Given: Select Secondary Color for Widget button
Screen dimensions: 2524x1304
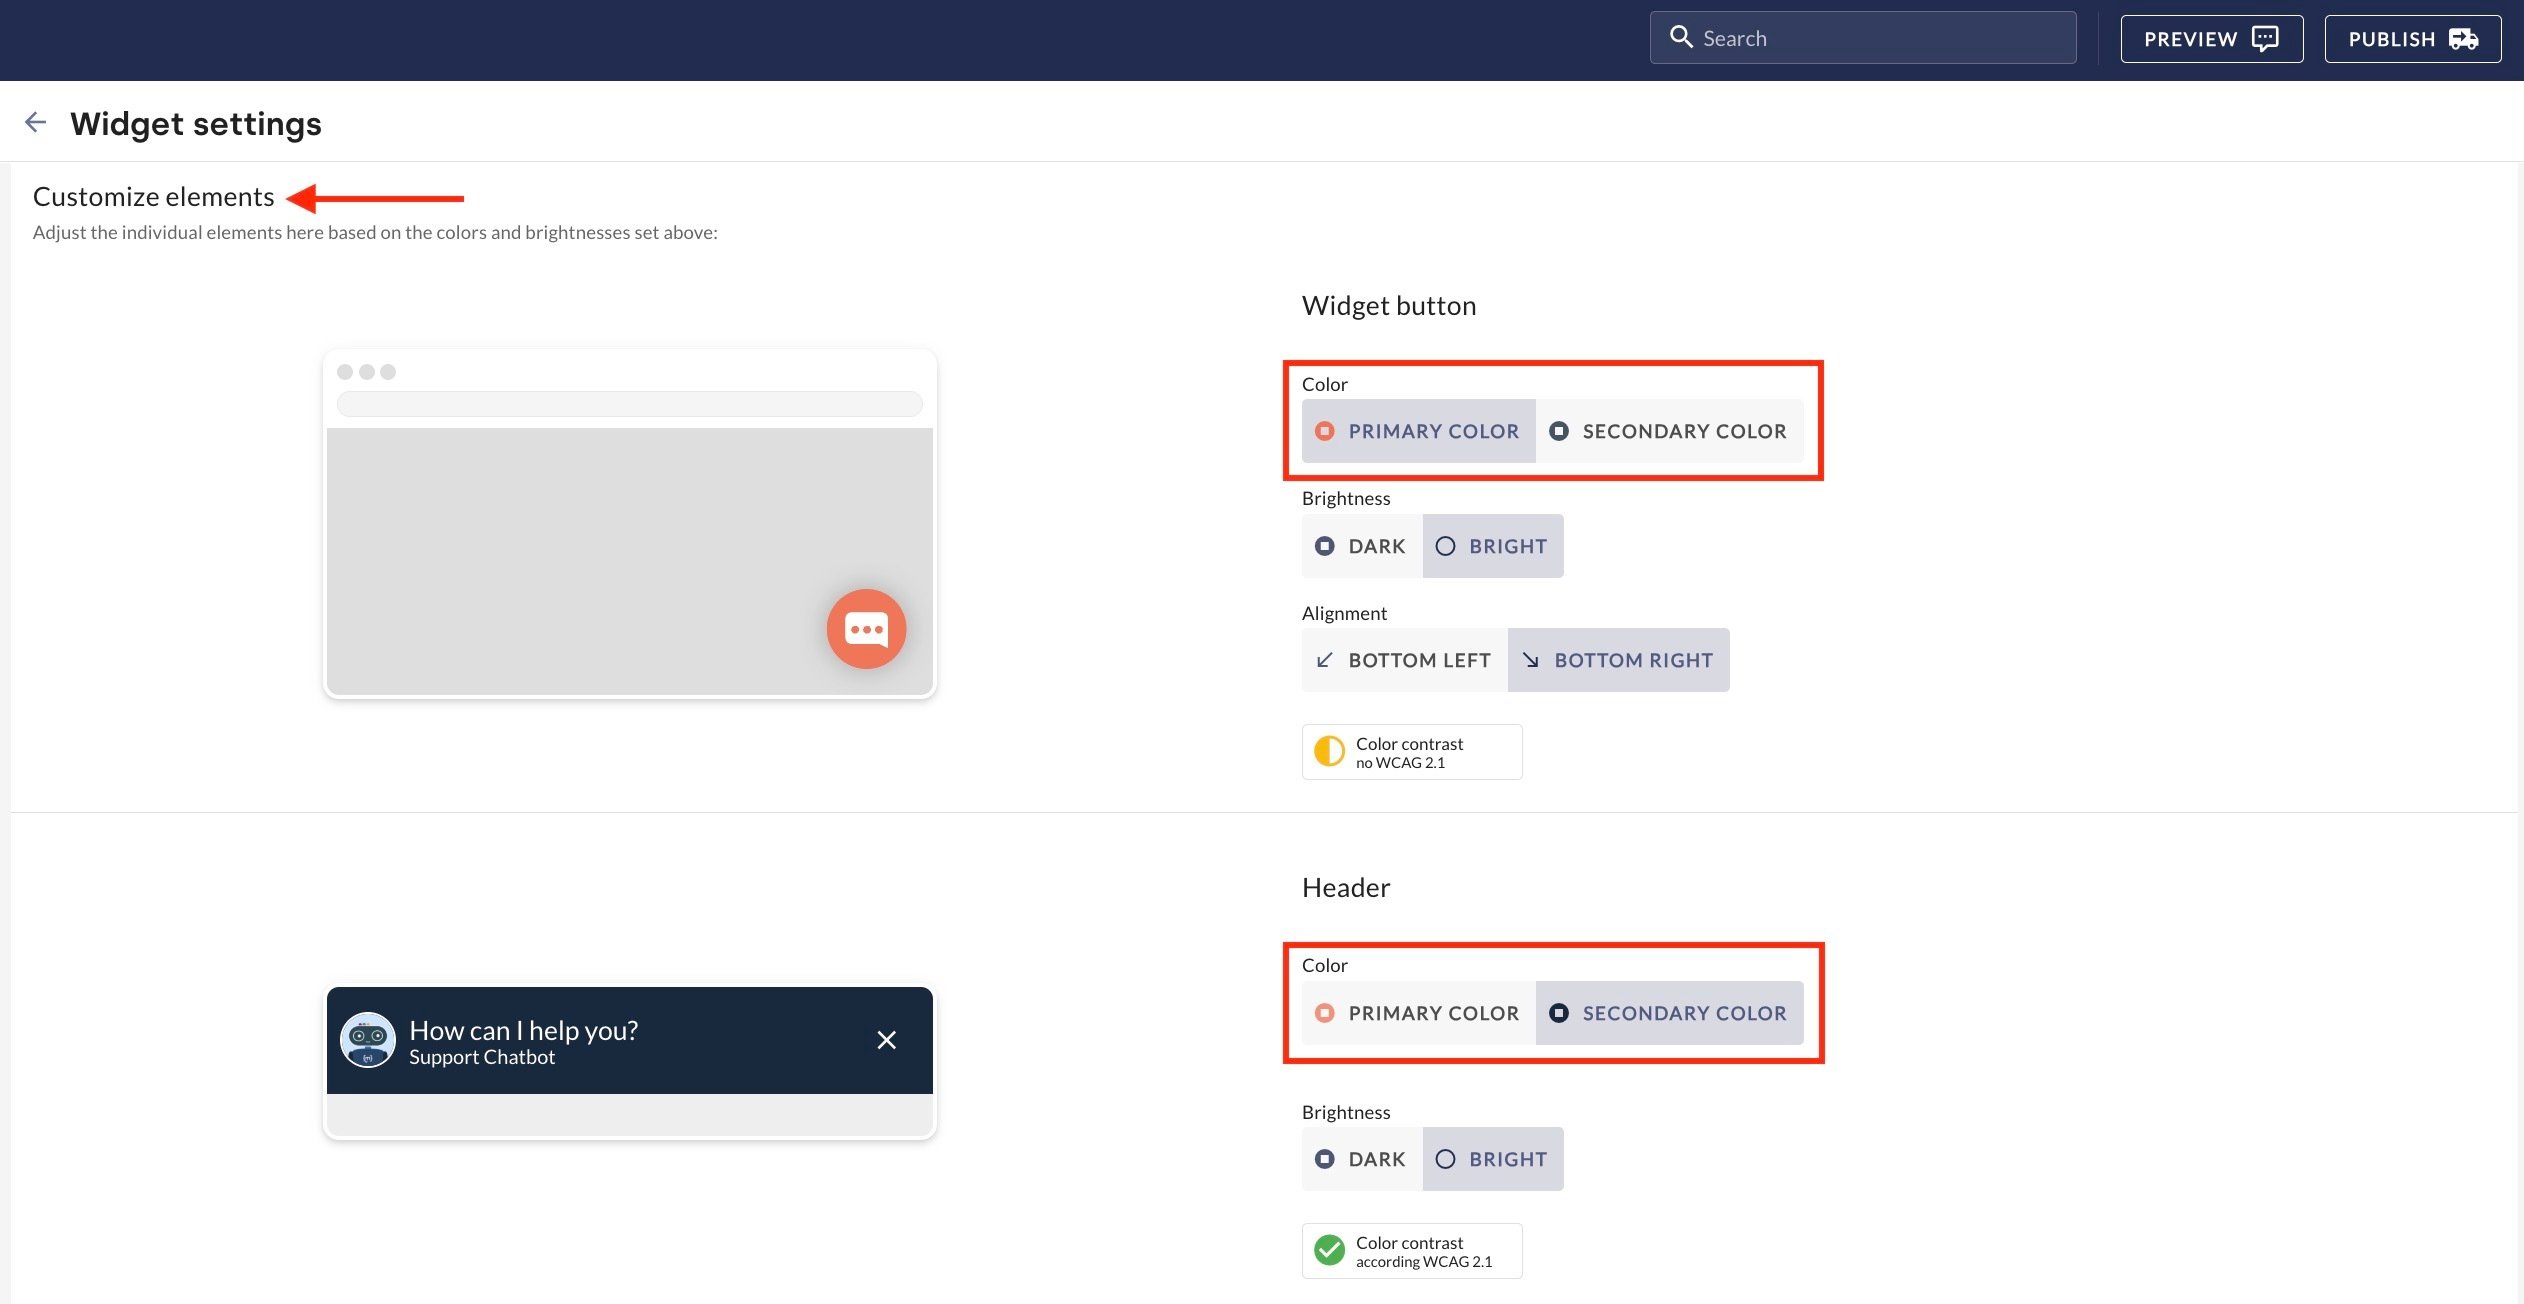Looking at the screenshot, I should (1669, 431).
